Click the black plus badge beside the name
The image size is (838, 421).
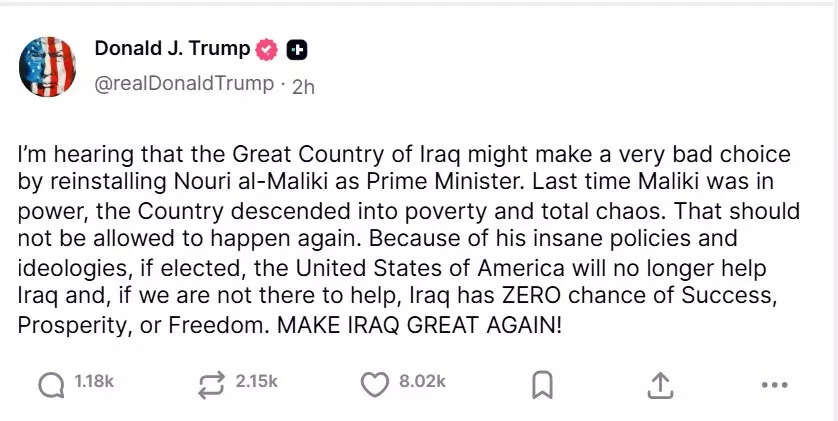point(297,49)
